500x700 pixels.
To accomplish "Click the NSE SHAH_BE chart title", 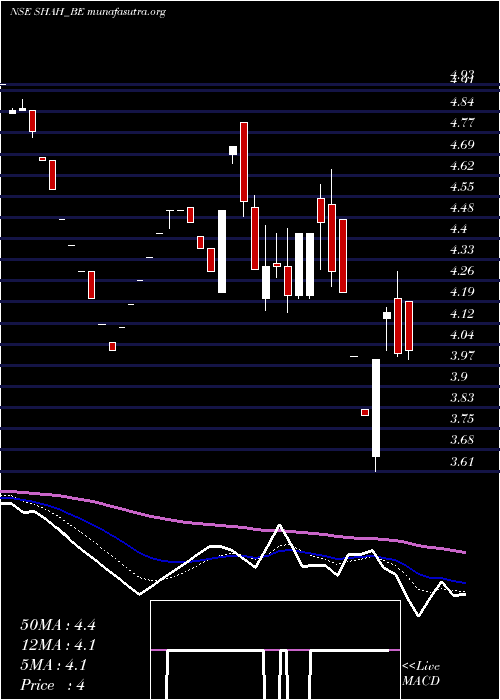I will point(88,12).
